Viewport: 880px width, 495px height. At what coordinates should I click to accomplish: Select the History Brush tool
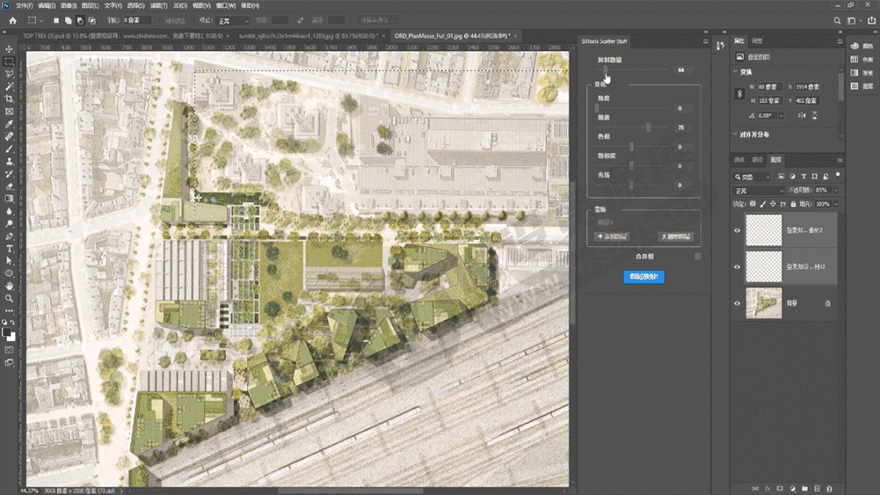pyautogui.click(x=9, y=174)
